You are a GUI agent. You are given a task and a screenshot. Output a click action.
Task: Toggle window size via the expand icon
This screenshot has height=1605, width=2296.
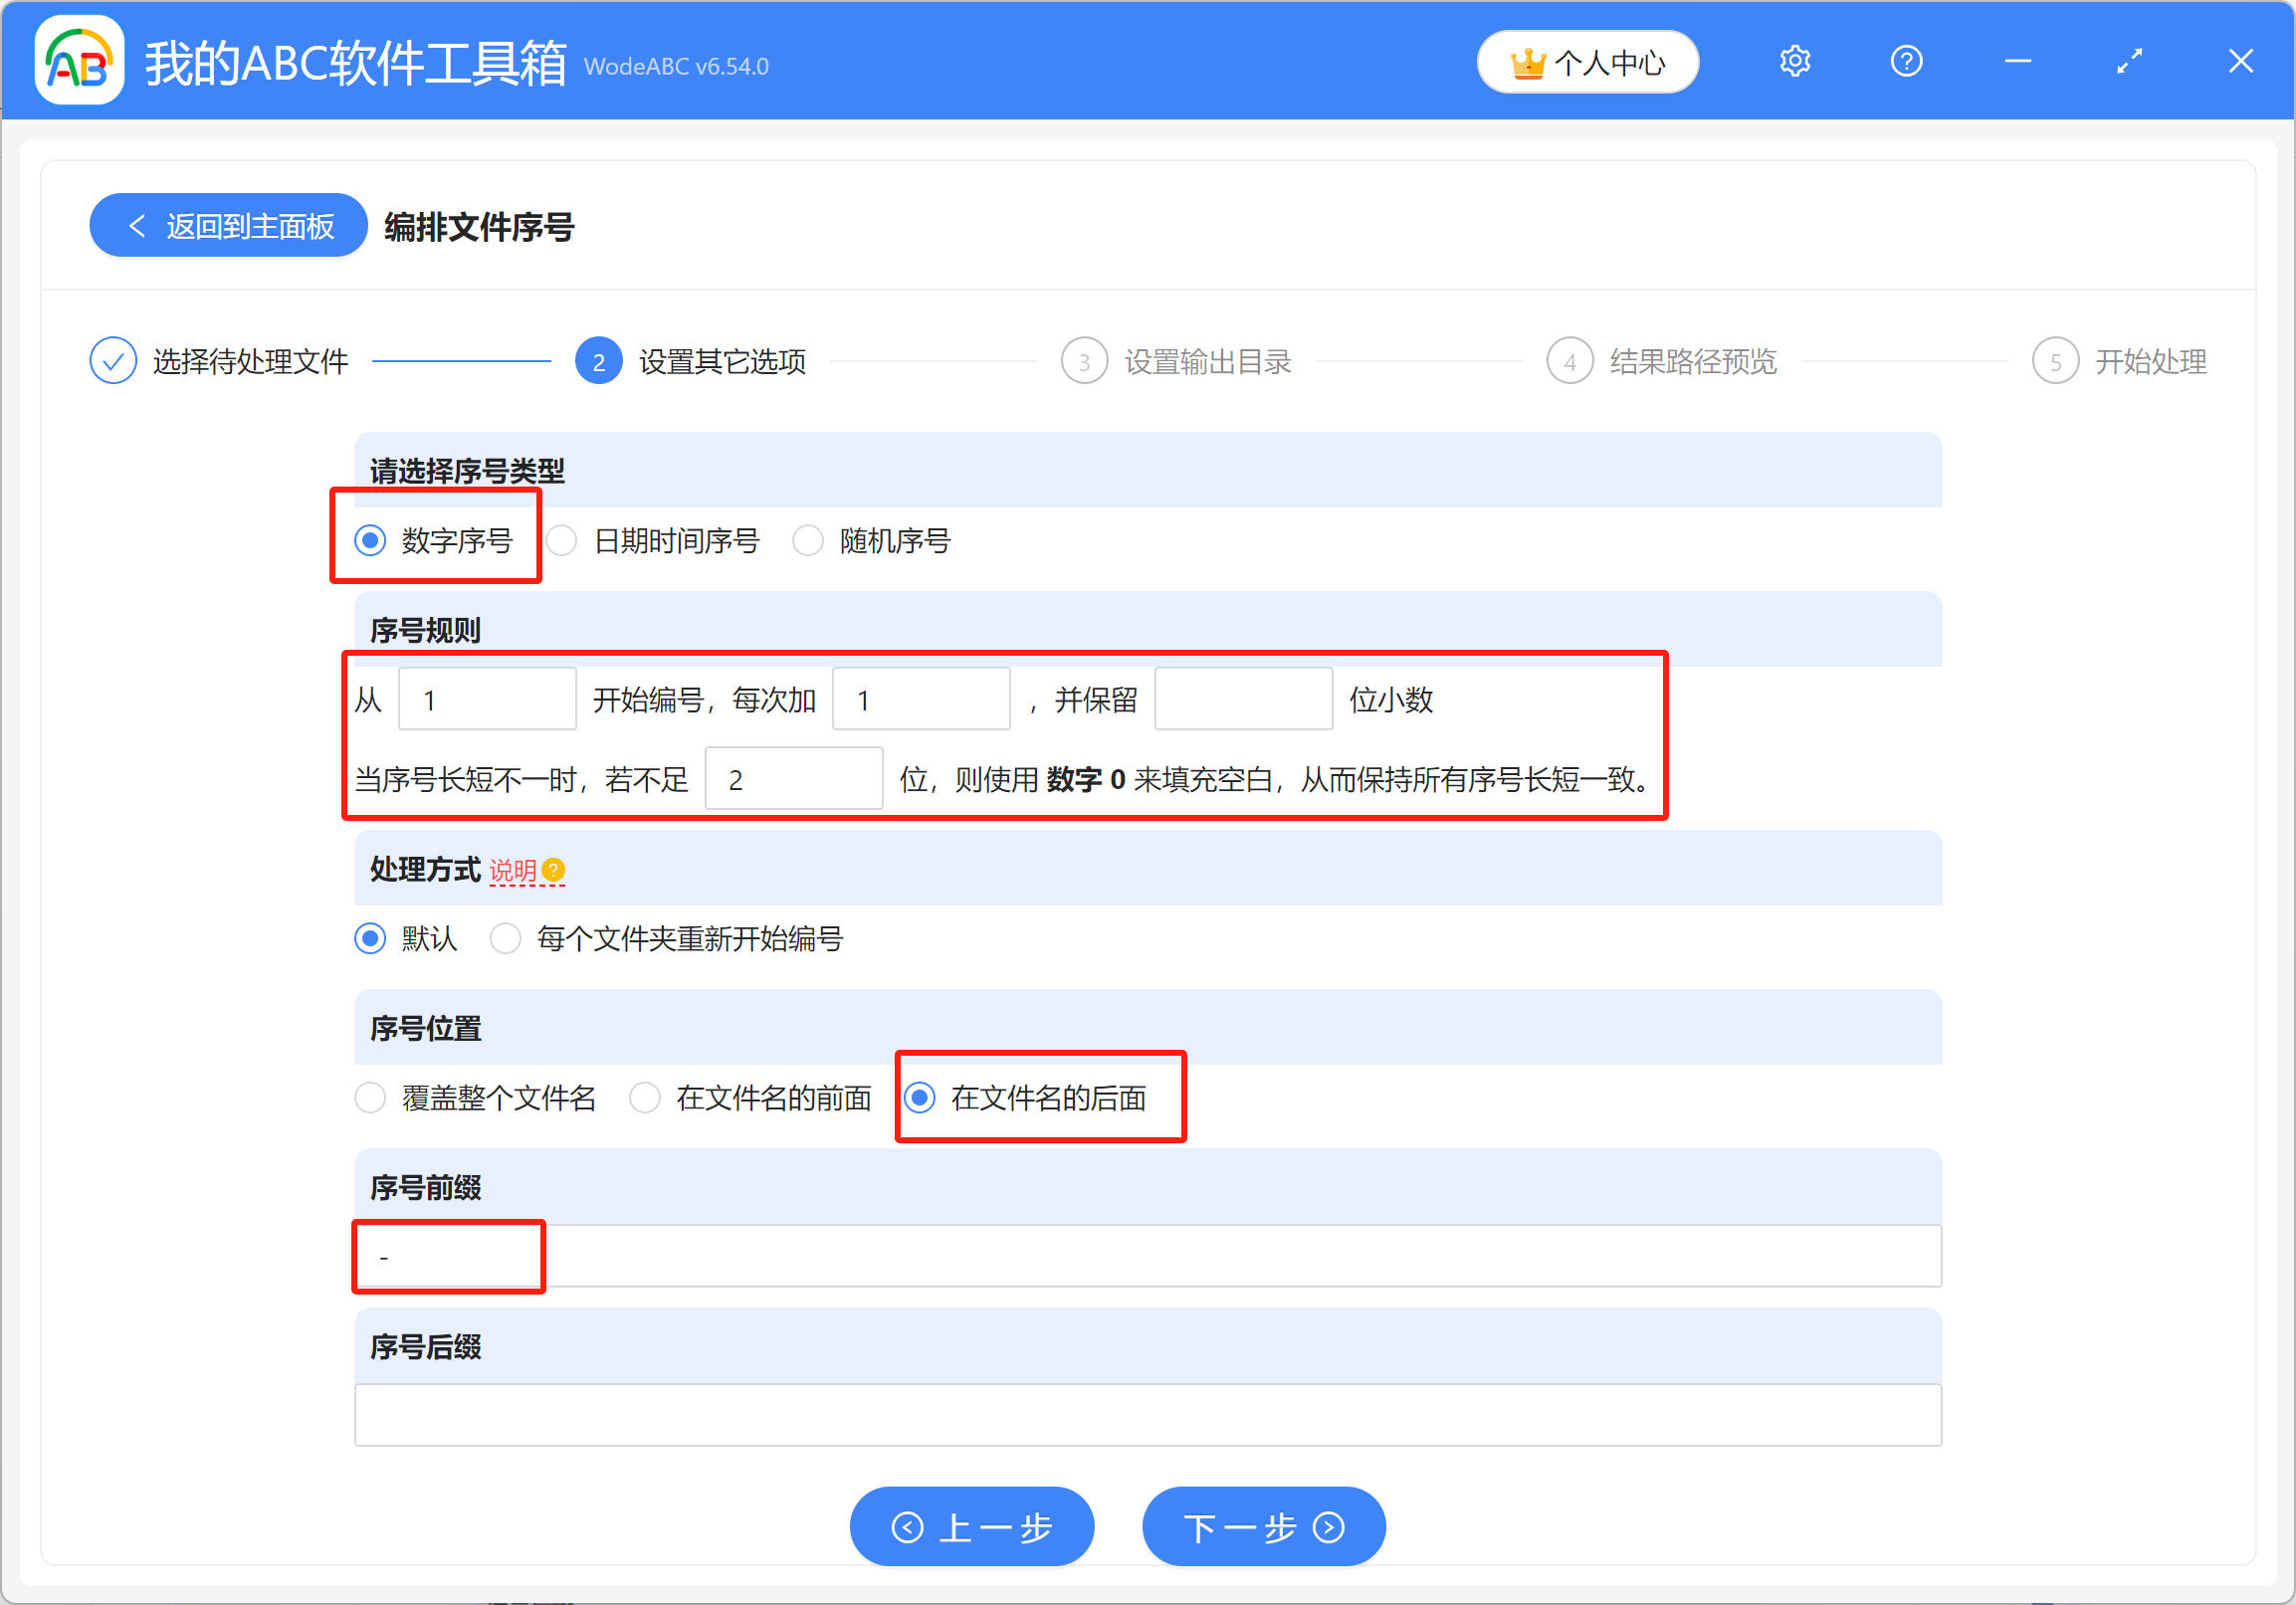pyautogui.click(x=2129, y=62)
